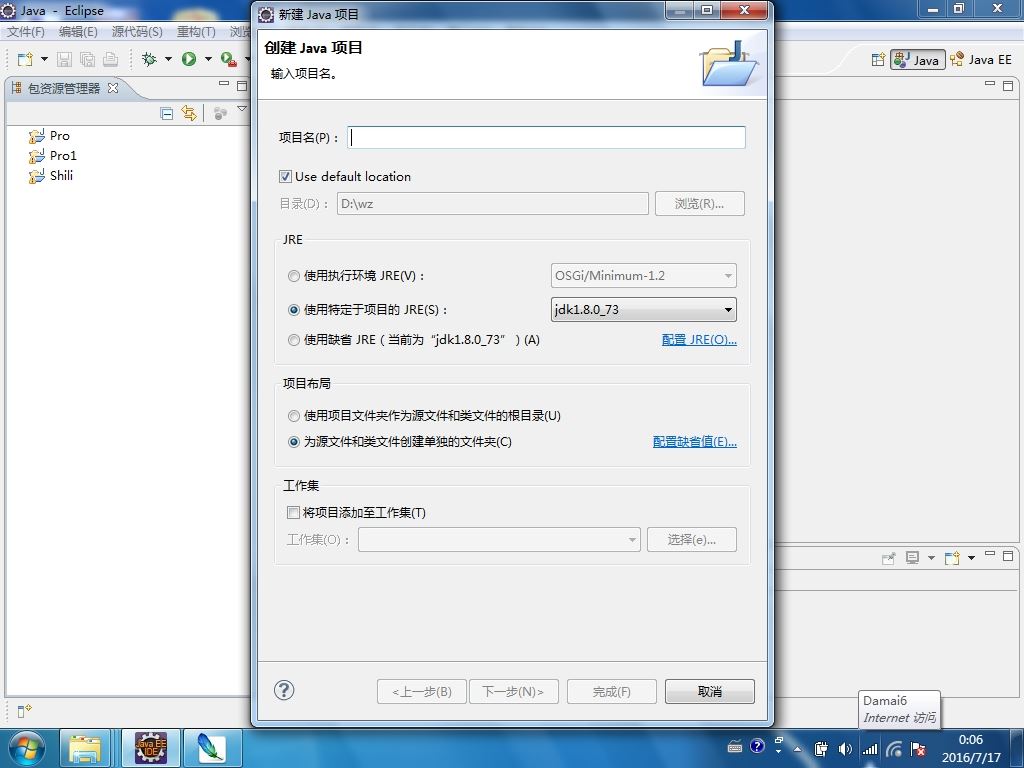Maximize the package explorer view
This screenshot has height=768, width=1024.
click(242, 86)
